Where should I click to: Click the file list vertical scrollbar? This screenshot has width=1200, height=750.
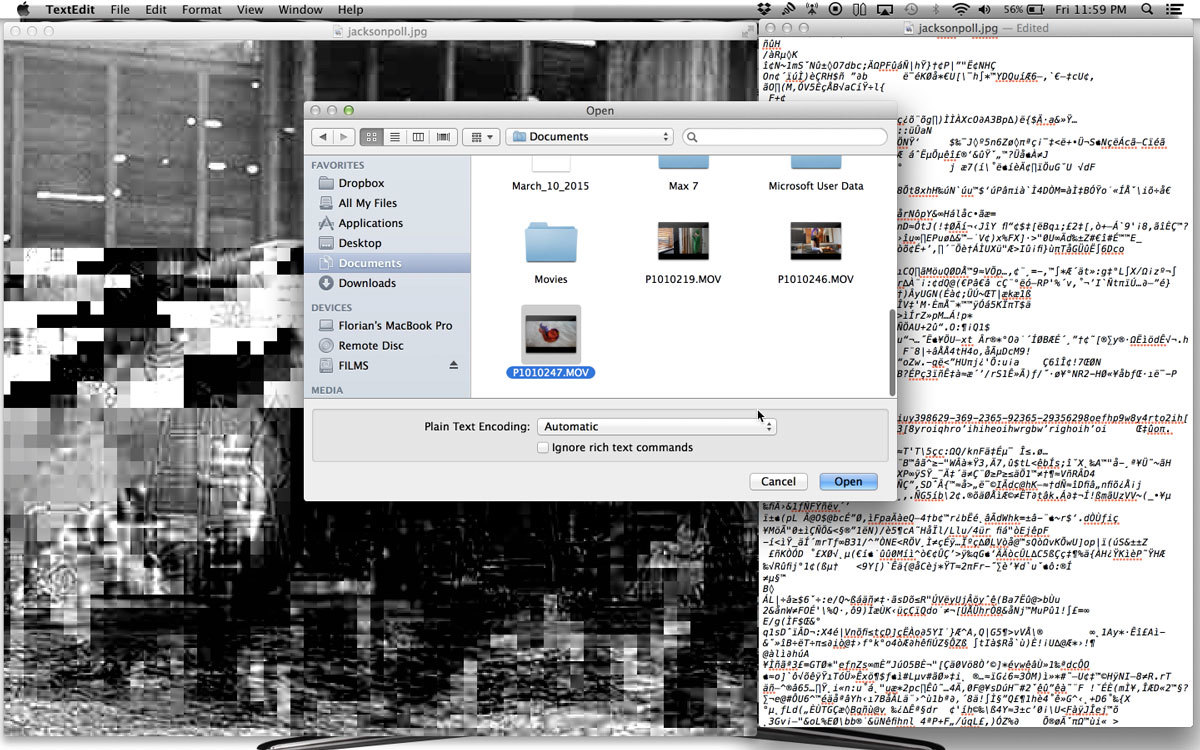point(892,352)
